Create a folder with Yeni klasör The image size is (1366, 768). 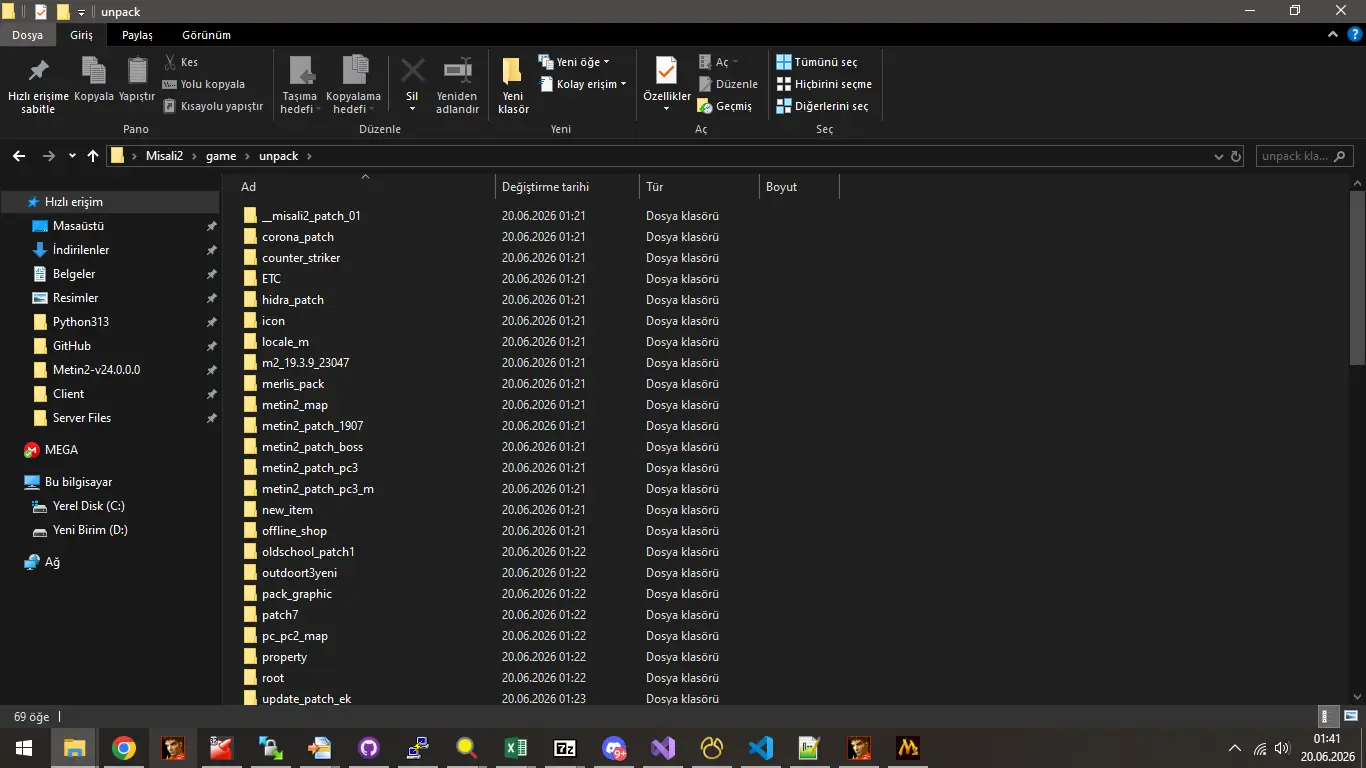(x=513, y=85)
